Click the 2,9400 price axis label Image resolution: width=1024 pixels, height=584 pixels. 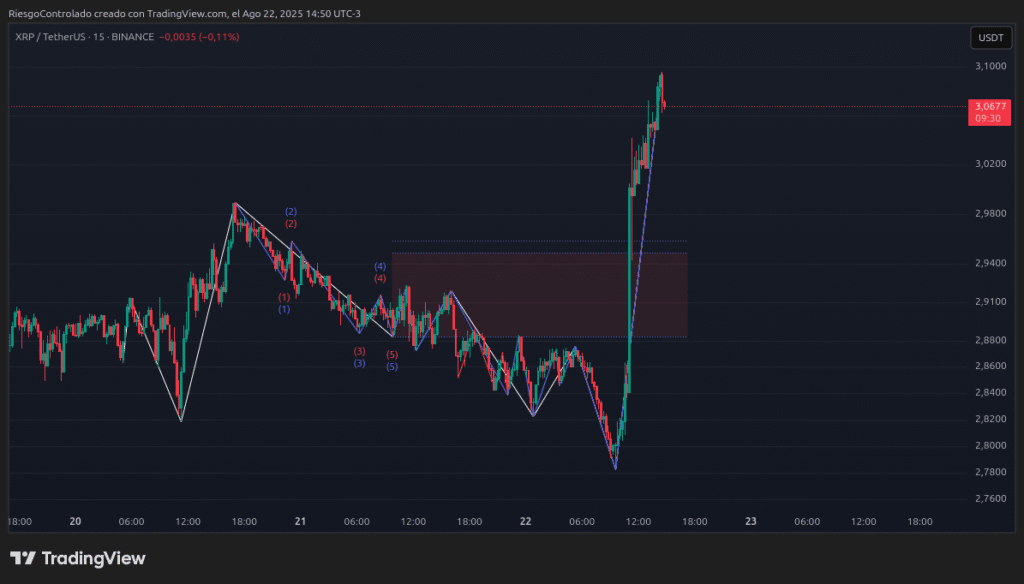tap(990, 263)
